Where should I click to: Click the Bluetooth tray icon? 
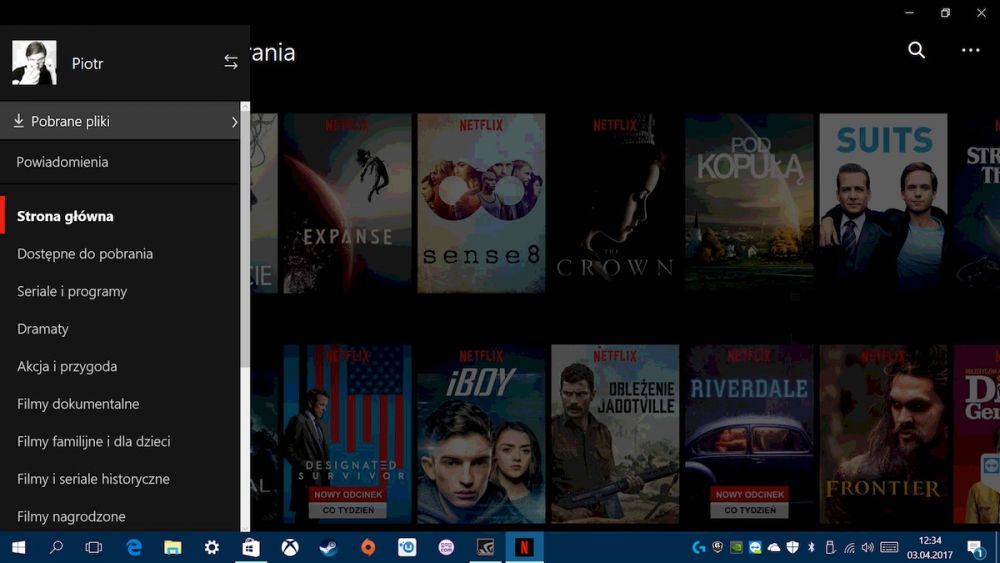(811, 547)
